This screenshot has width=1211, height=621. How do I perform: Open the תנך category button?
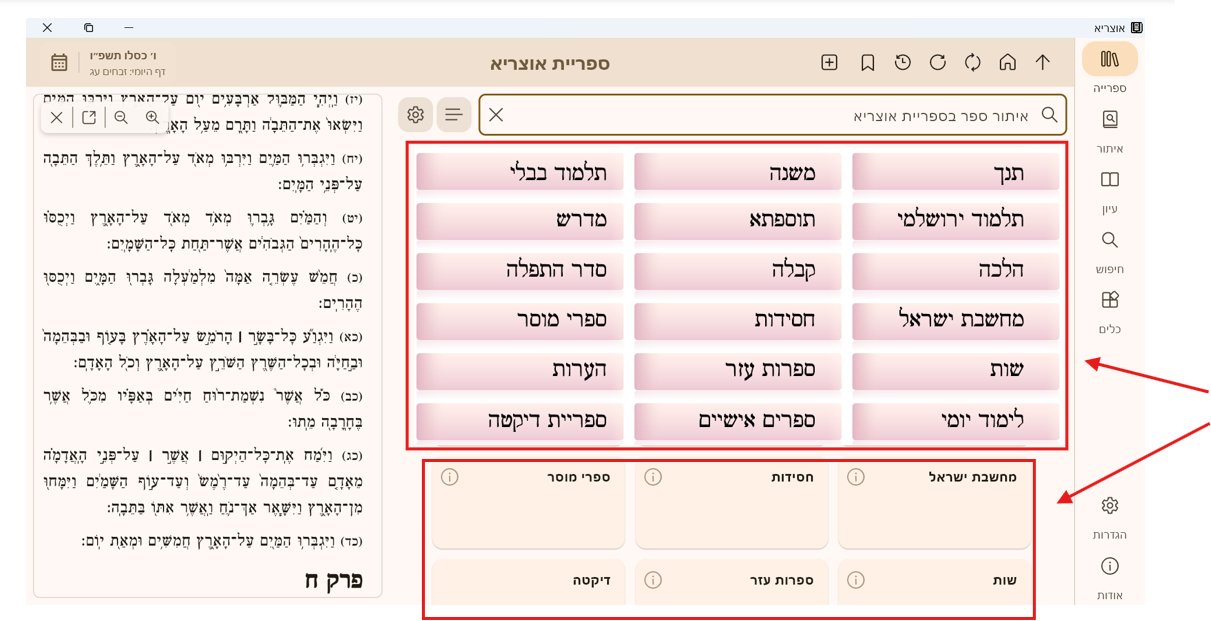click(x=955, y=171)
